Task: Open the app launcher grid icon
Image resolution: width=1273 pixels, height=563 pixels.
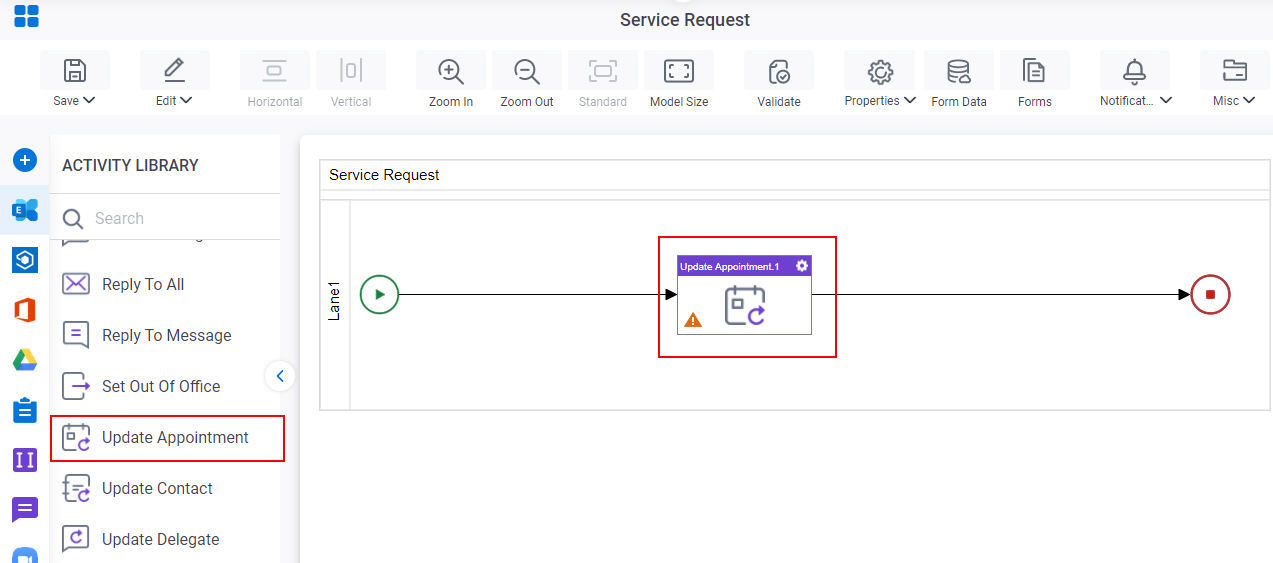Action: [x=26, y=15]
